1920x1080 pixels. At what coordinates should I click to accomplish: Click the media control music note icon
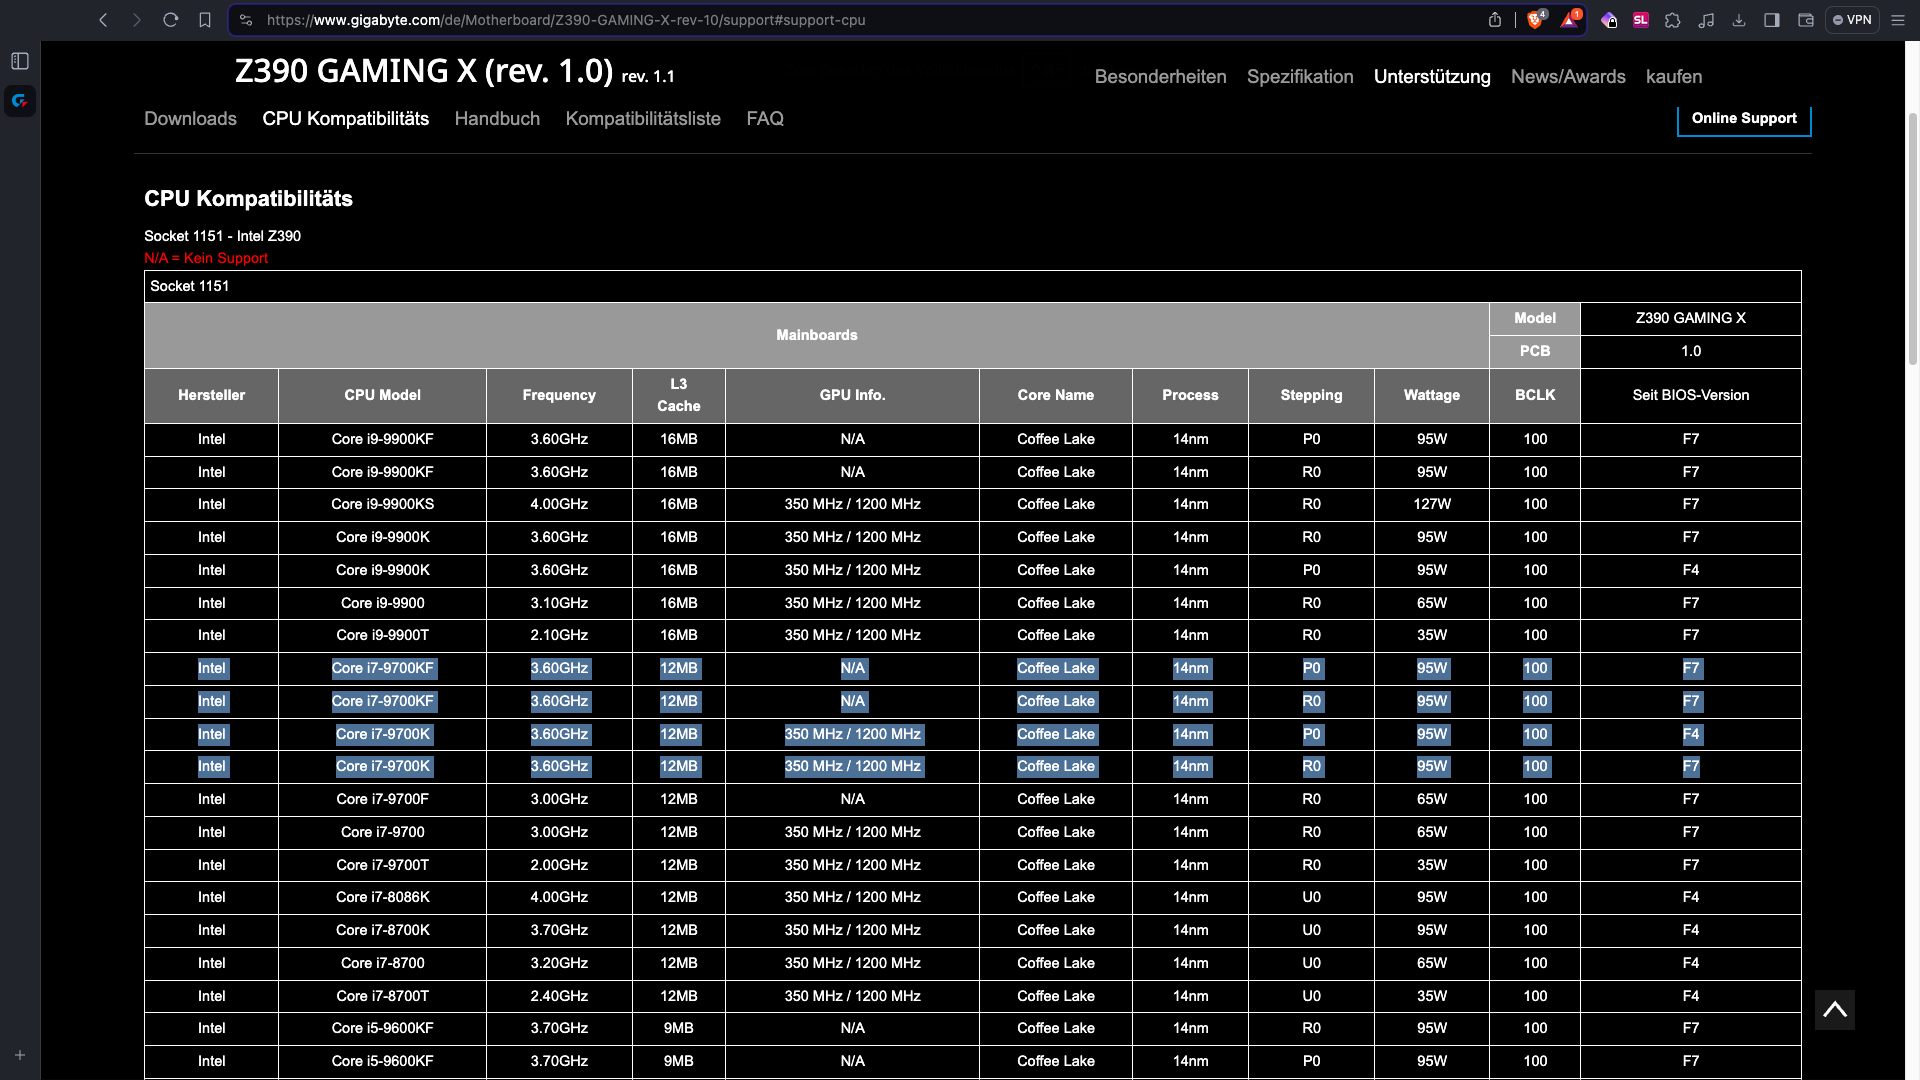(1707, 20)
